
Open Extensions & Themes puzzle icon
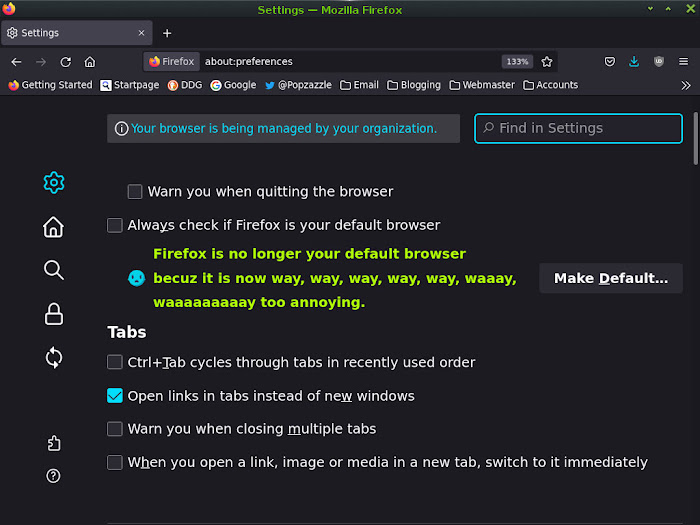pyautogui.click(x=54, y=443)
